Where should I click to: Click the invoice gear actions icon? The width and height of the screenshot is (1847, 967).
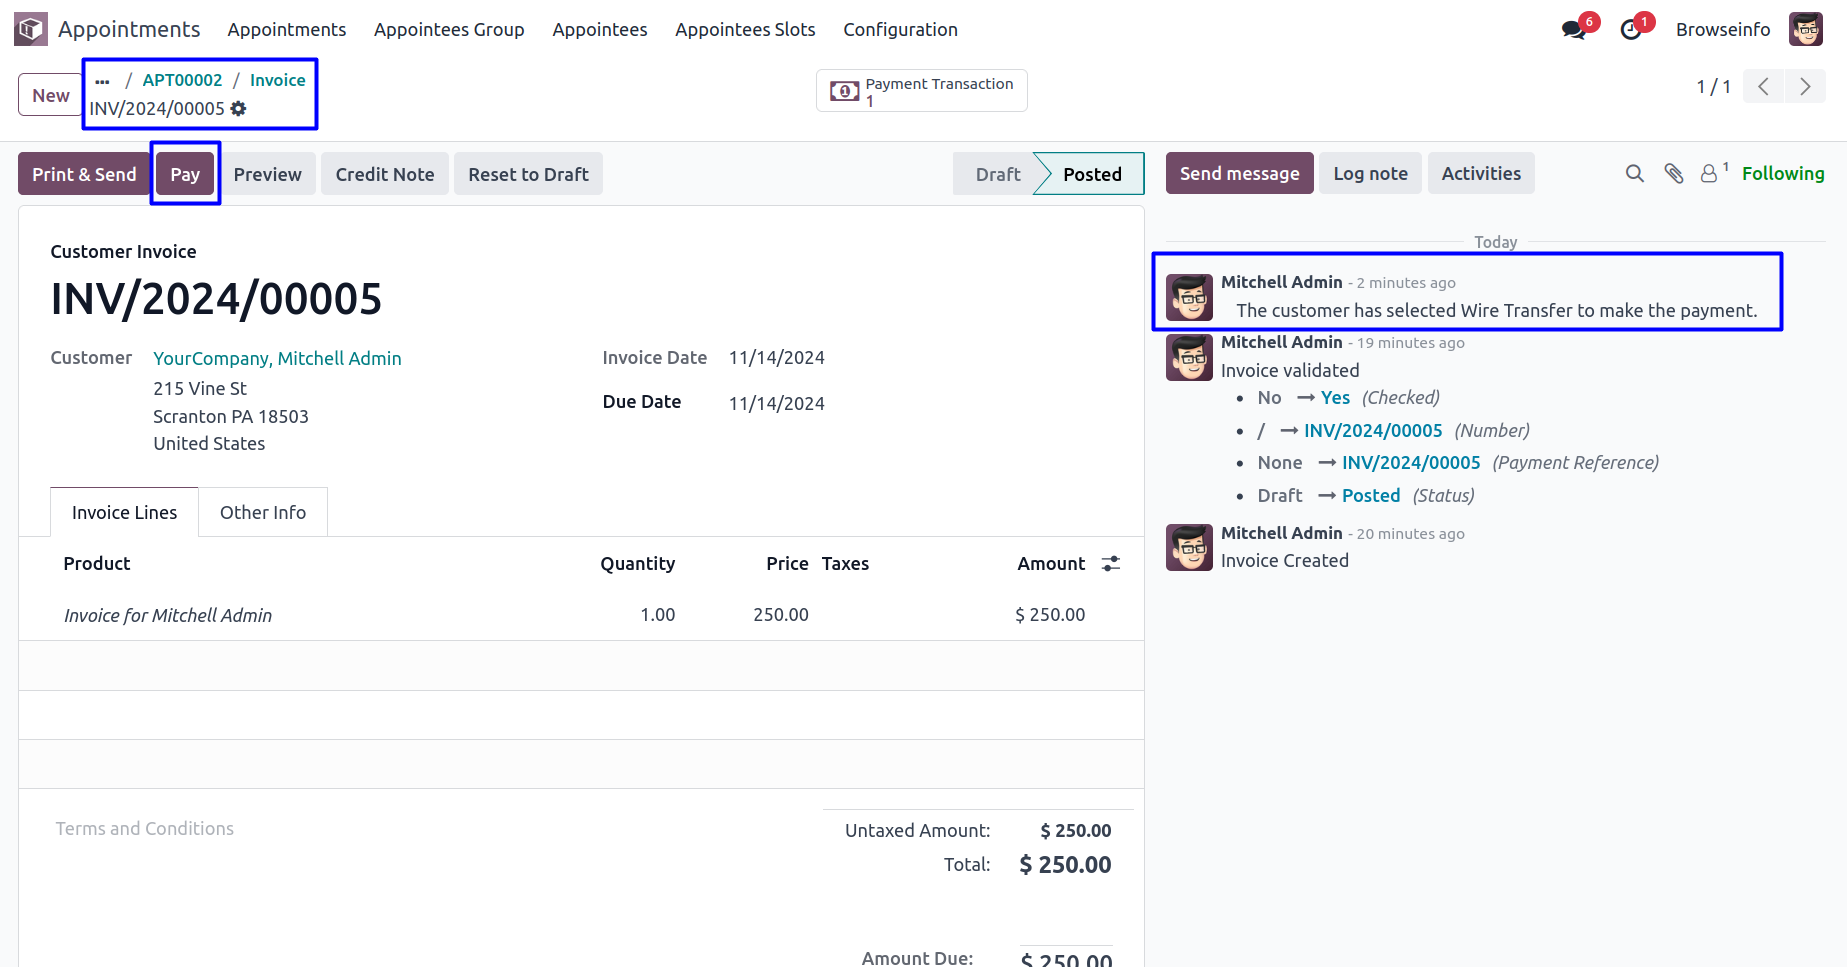[x=238, y=108]
